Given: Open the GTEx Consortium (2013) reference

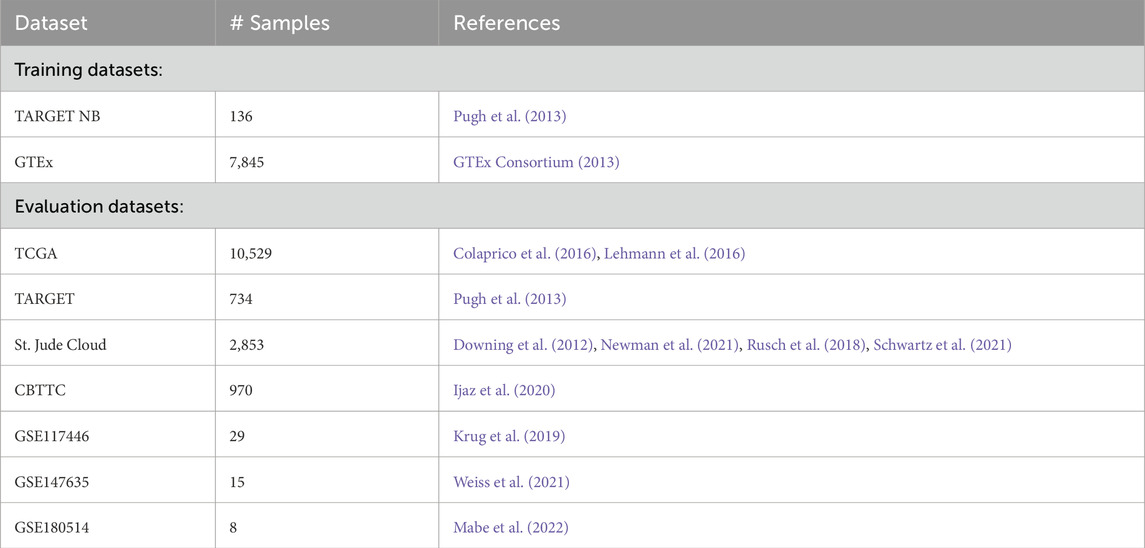Looking at the screenshot, I should (x=536, y=161).
